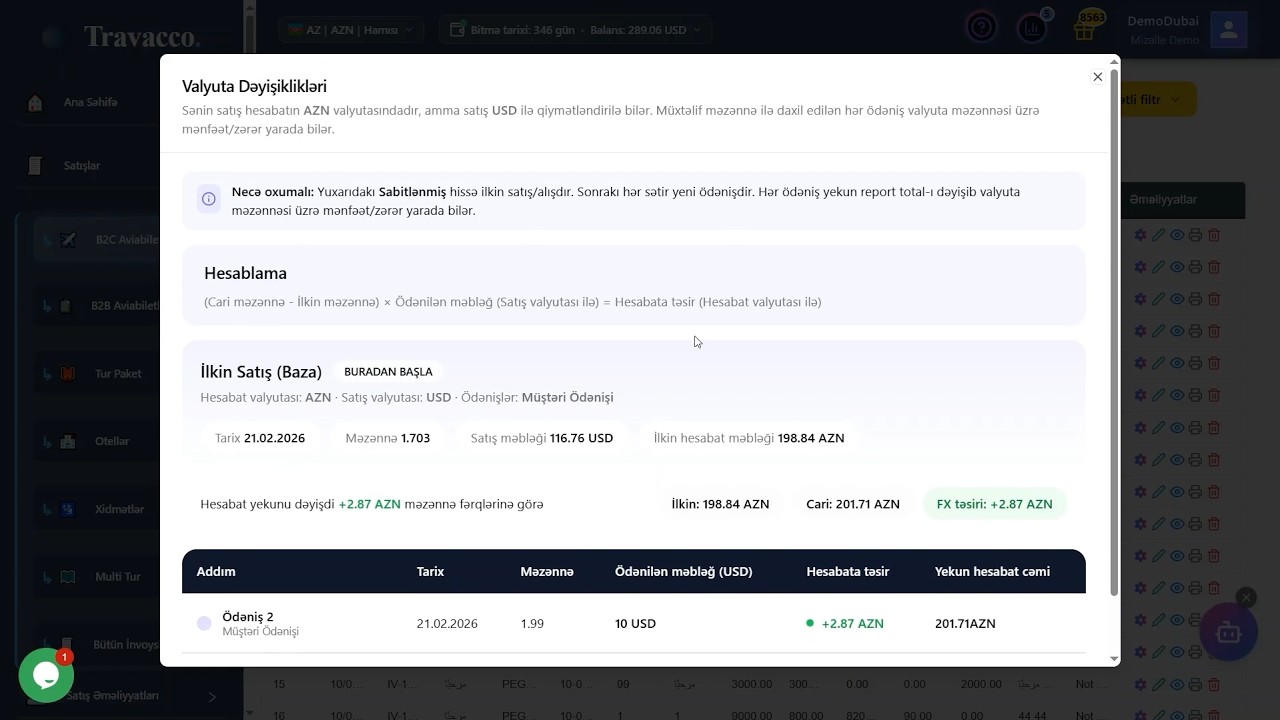Click settings gear in row 15

[x=1141, y=684]
